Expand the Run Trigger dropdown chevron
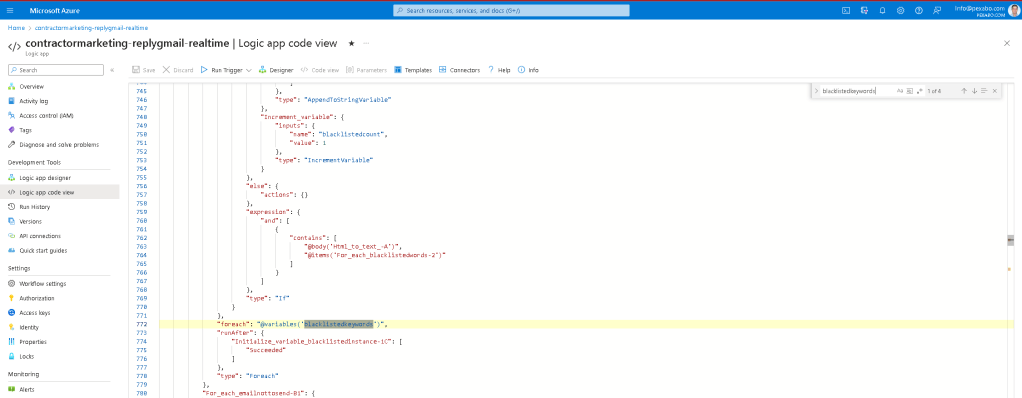Screen dimensions: 1022x398 (x=249, y=70)
